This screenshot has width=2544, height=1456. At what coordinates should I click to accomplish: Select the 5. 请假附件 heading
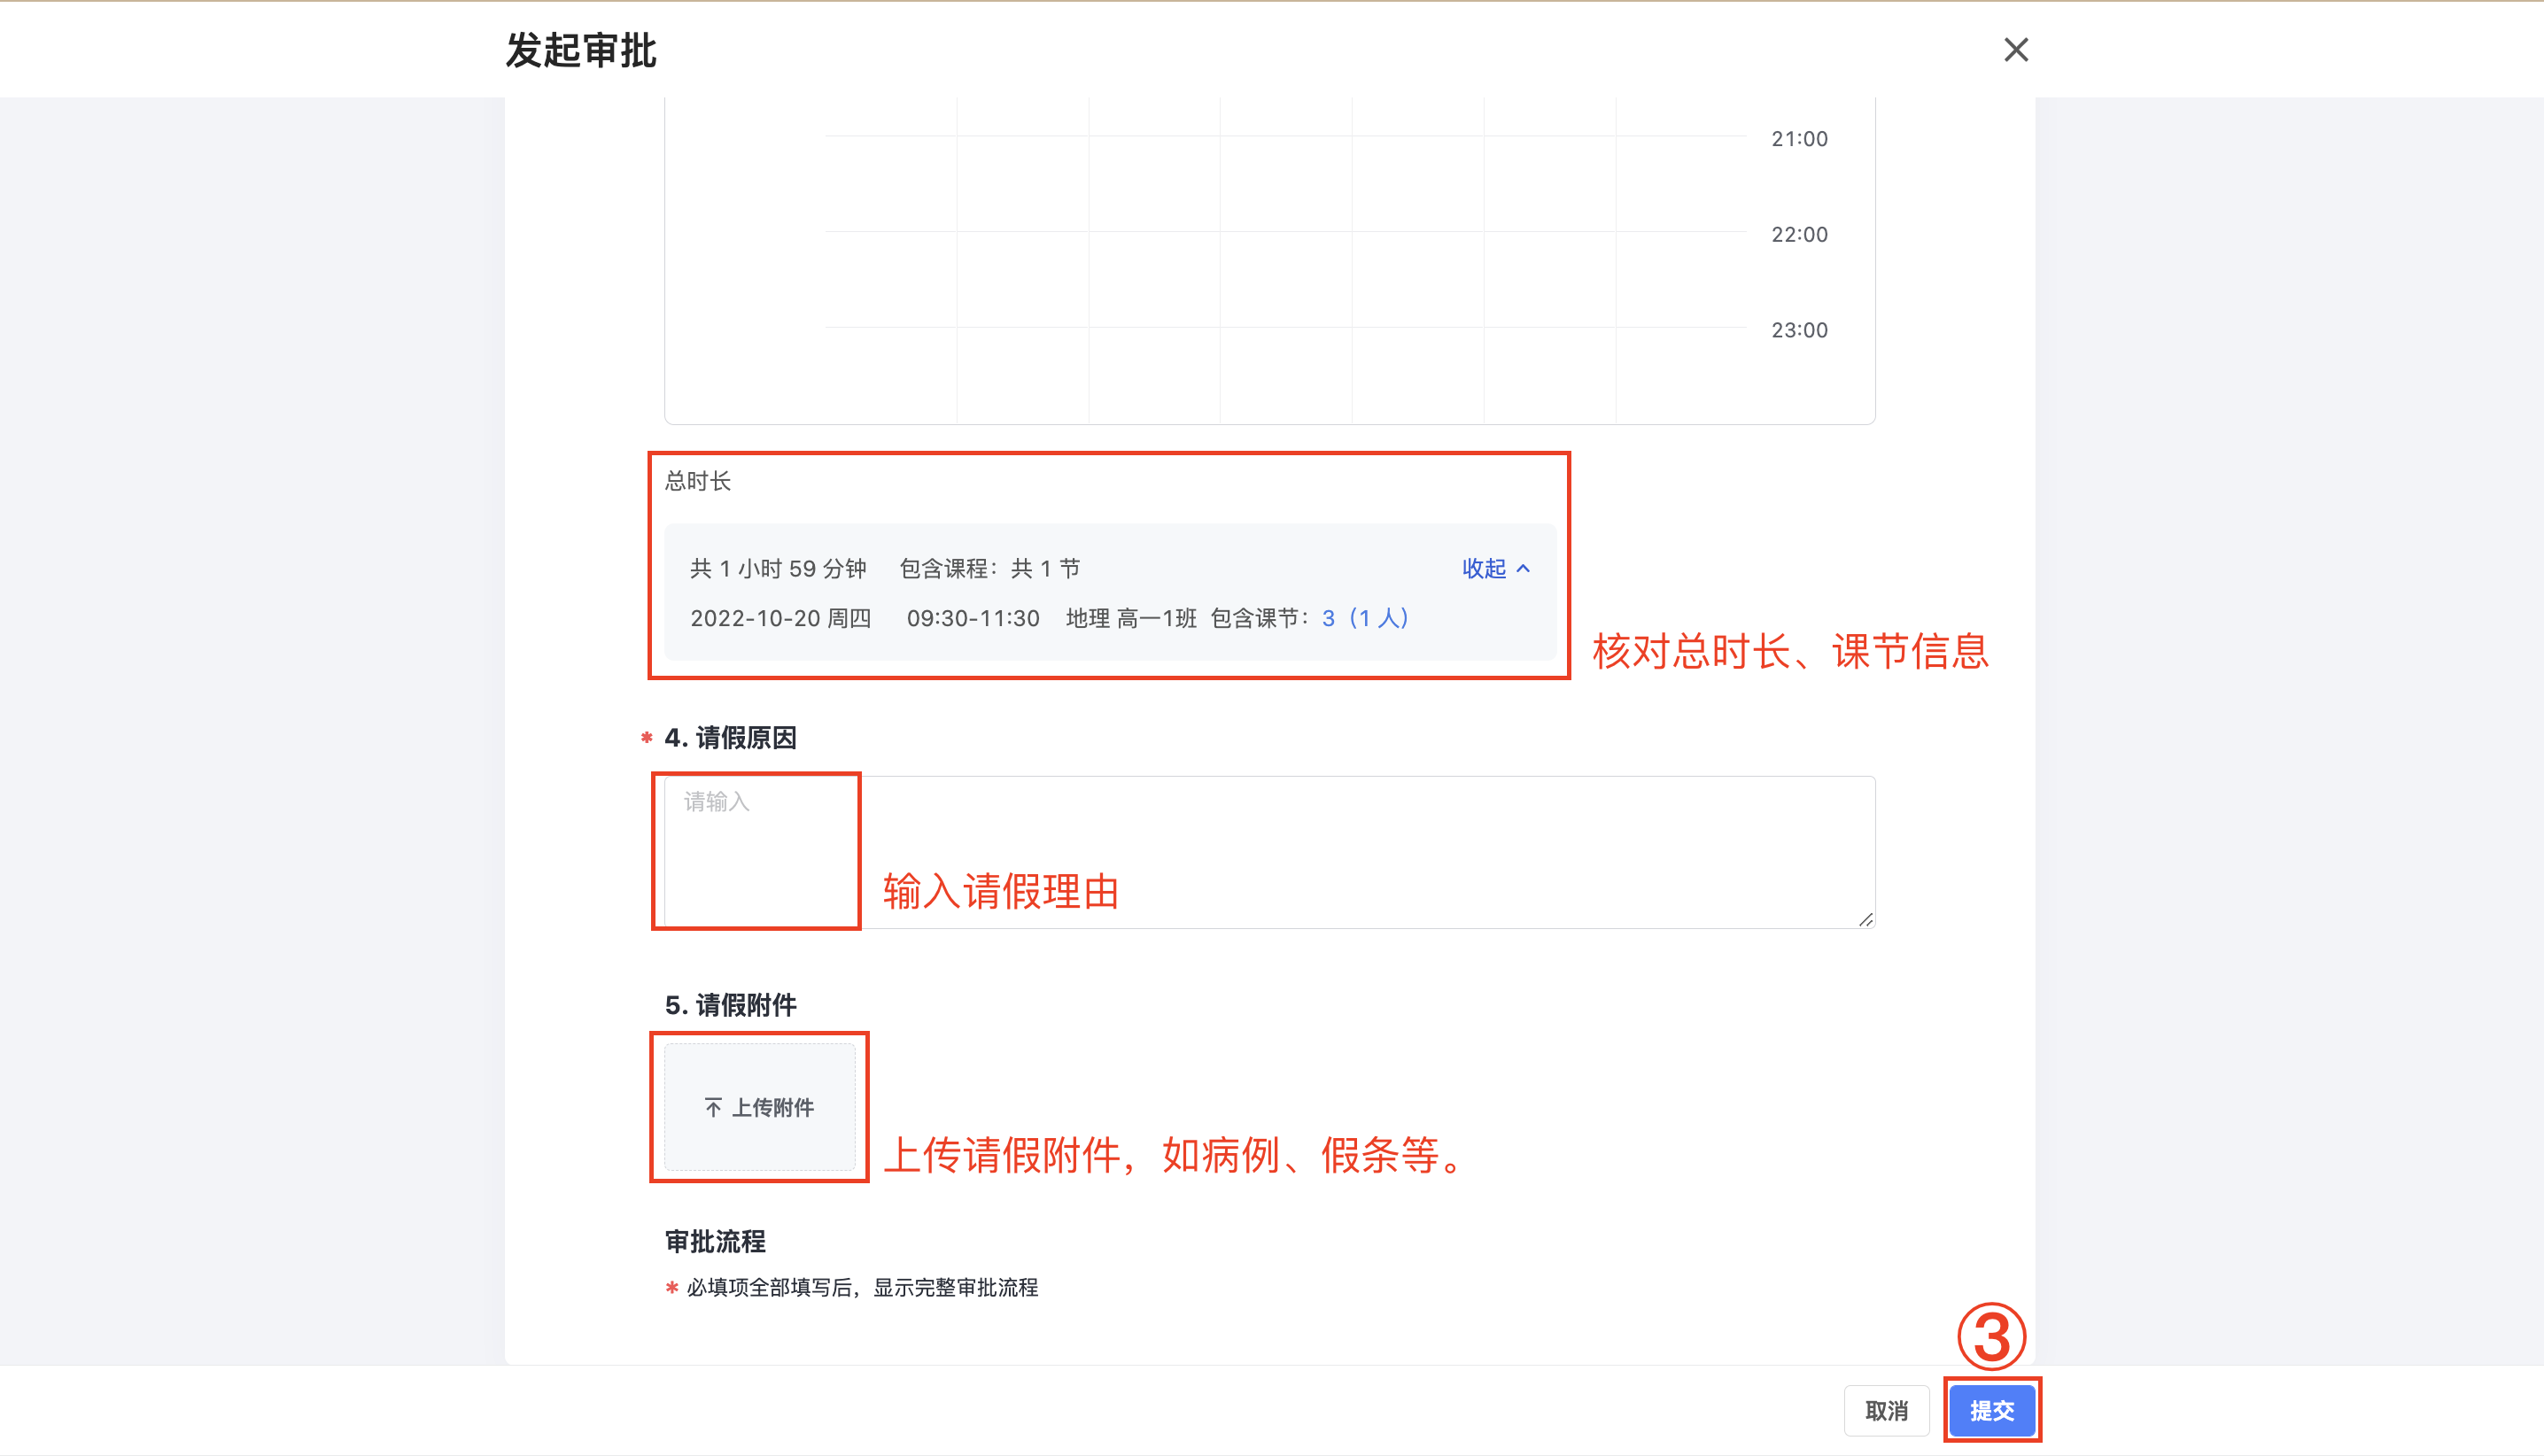(x=730, y=1005)
